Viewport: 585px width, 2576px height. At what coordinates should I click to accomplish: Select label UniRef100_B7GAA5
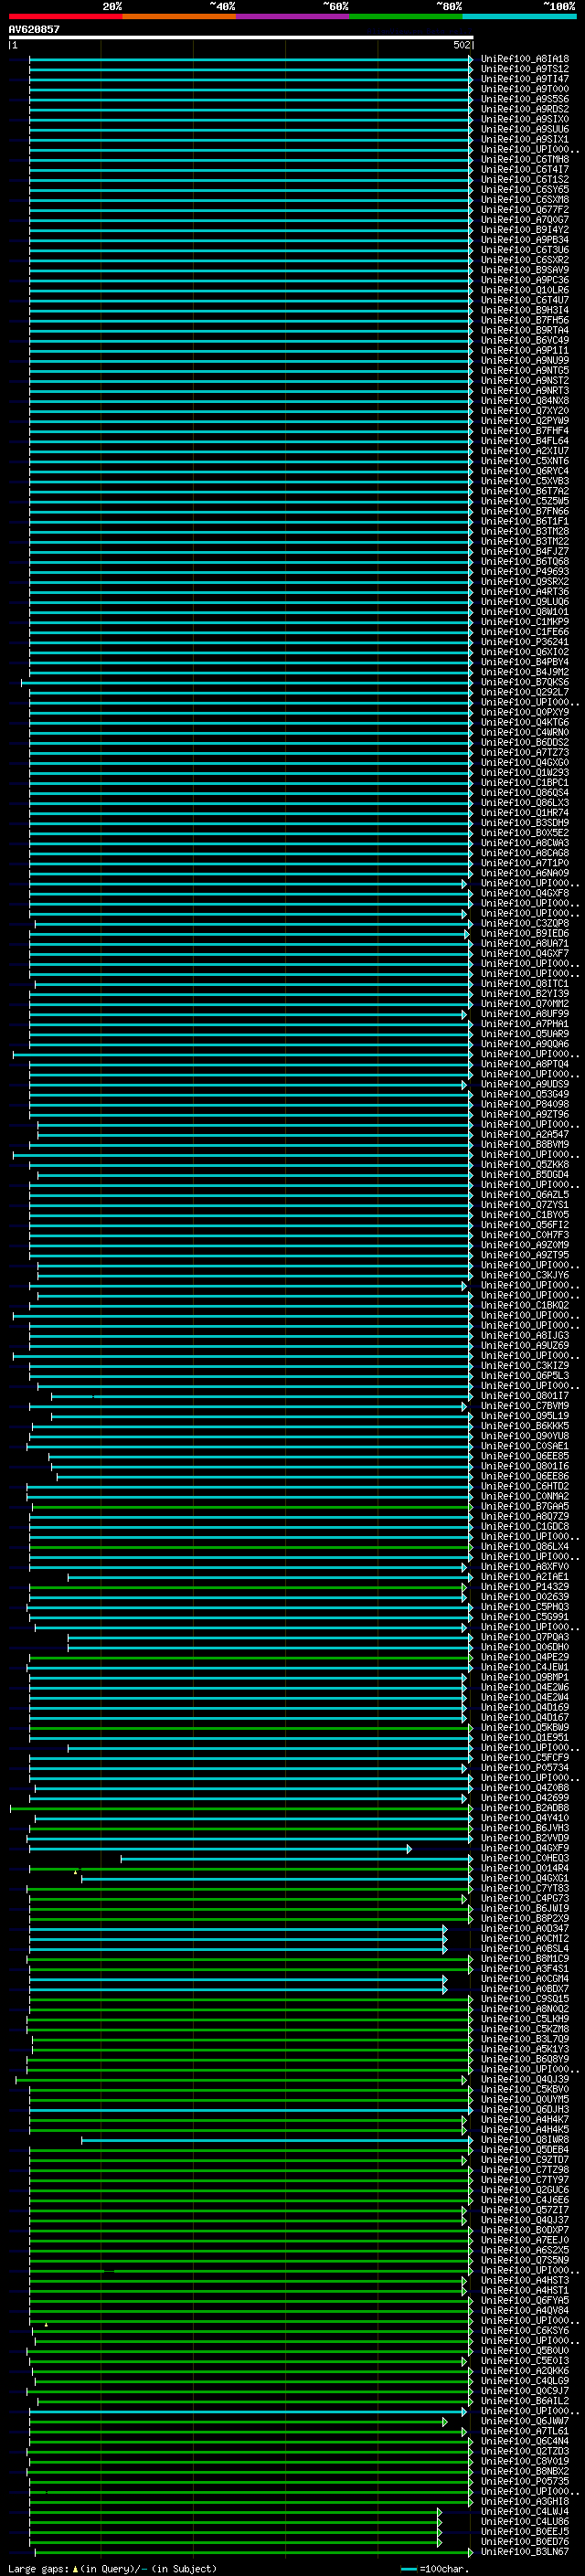tap(525, 1506)
